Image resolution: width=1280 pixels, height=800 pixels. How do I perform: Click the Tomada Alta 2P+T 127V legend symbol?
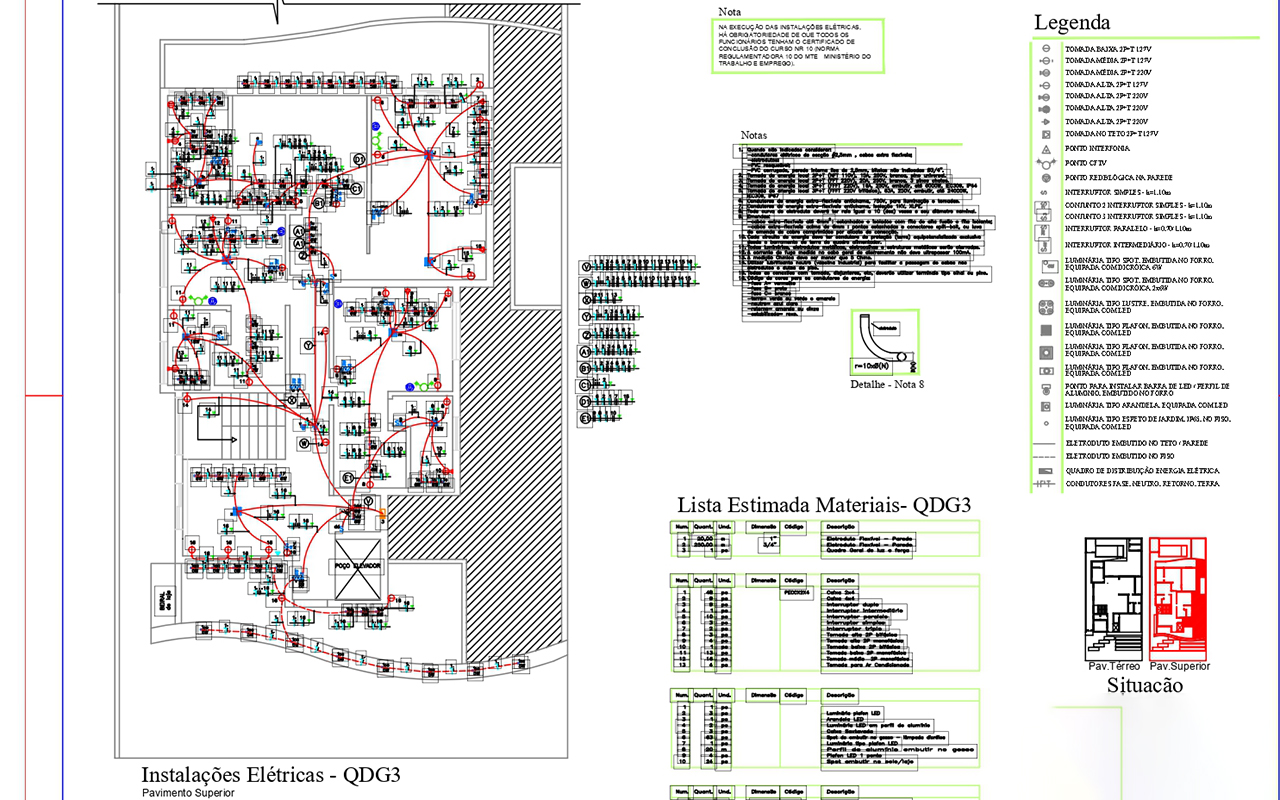point(1046,85)
